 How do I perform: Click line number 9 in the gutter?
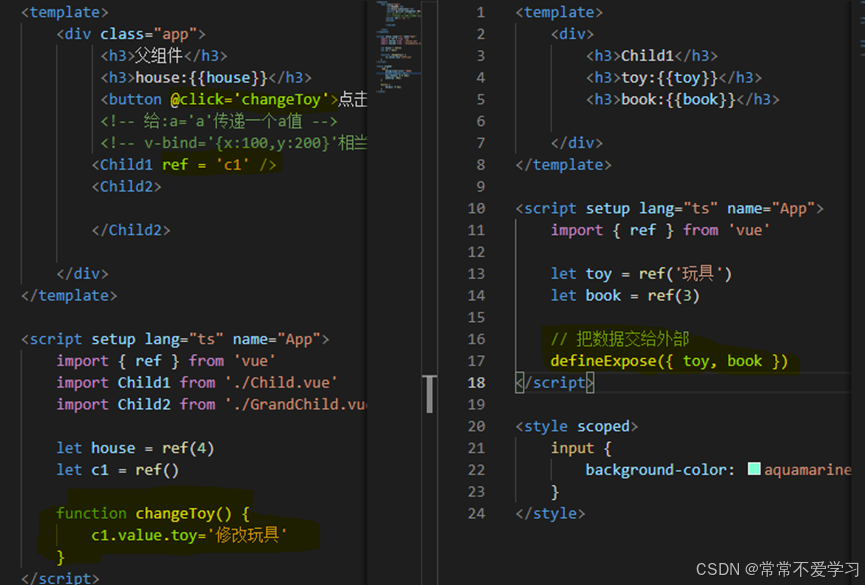(480, 187)
